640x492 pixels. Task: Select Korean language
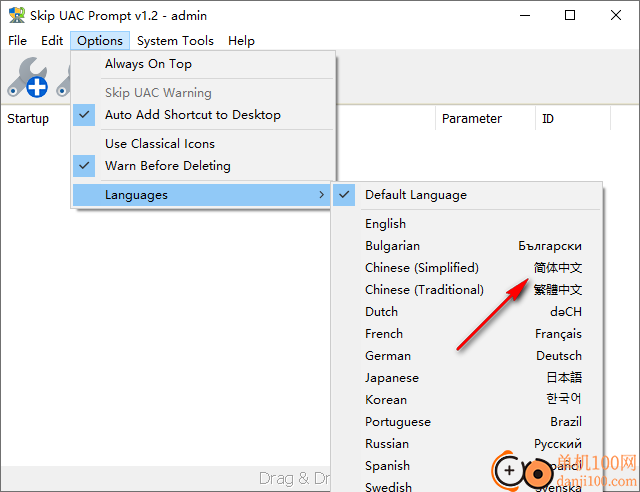coord(467,400)
